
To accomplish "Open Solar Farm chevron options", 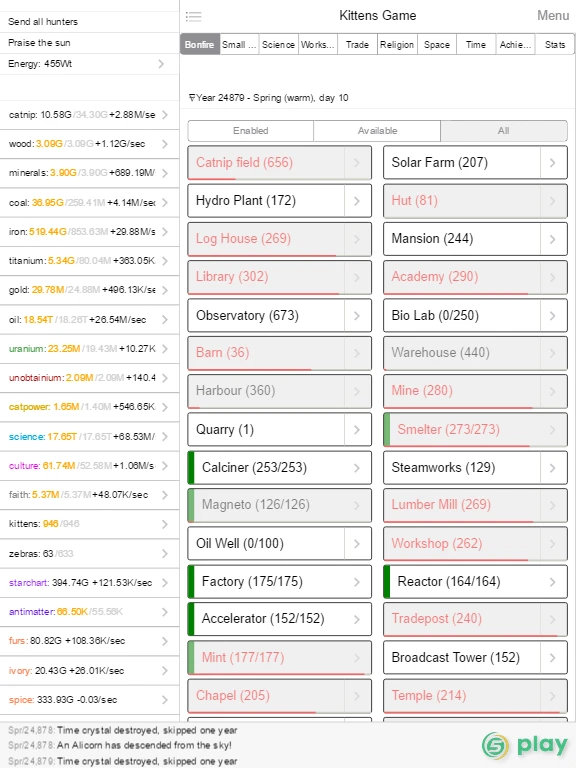I will pos(553,163).
